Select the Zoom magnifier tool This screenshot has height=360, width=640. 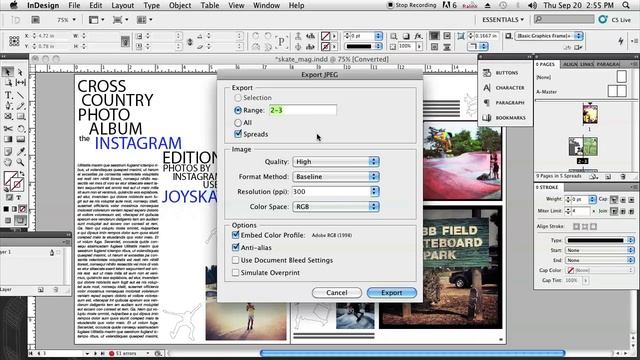20,162
